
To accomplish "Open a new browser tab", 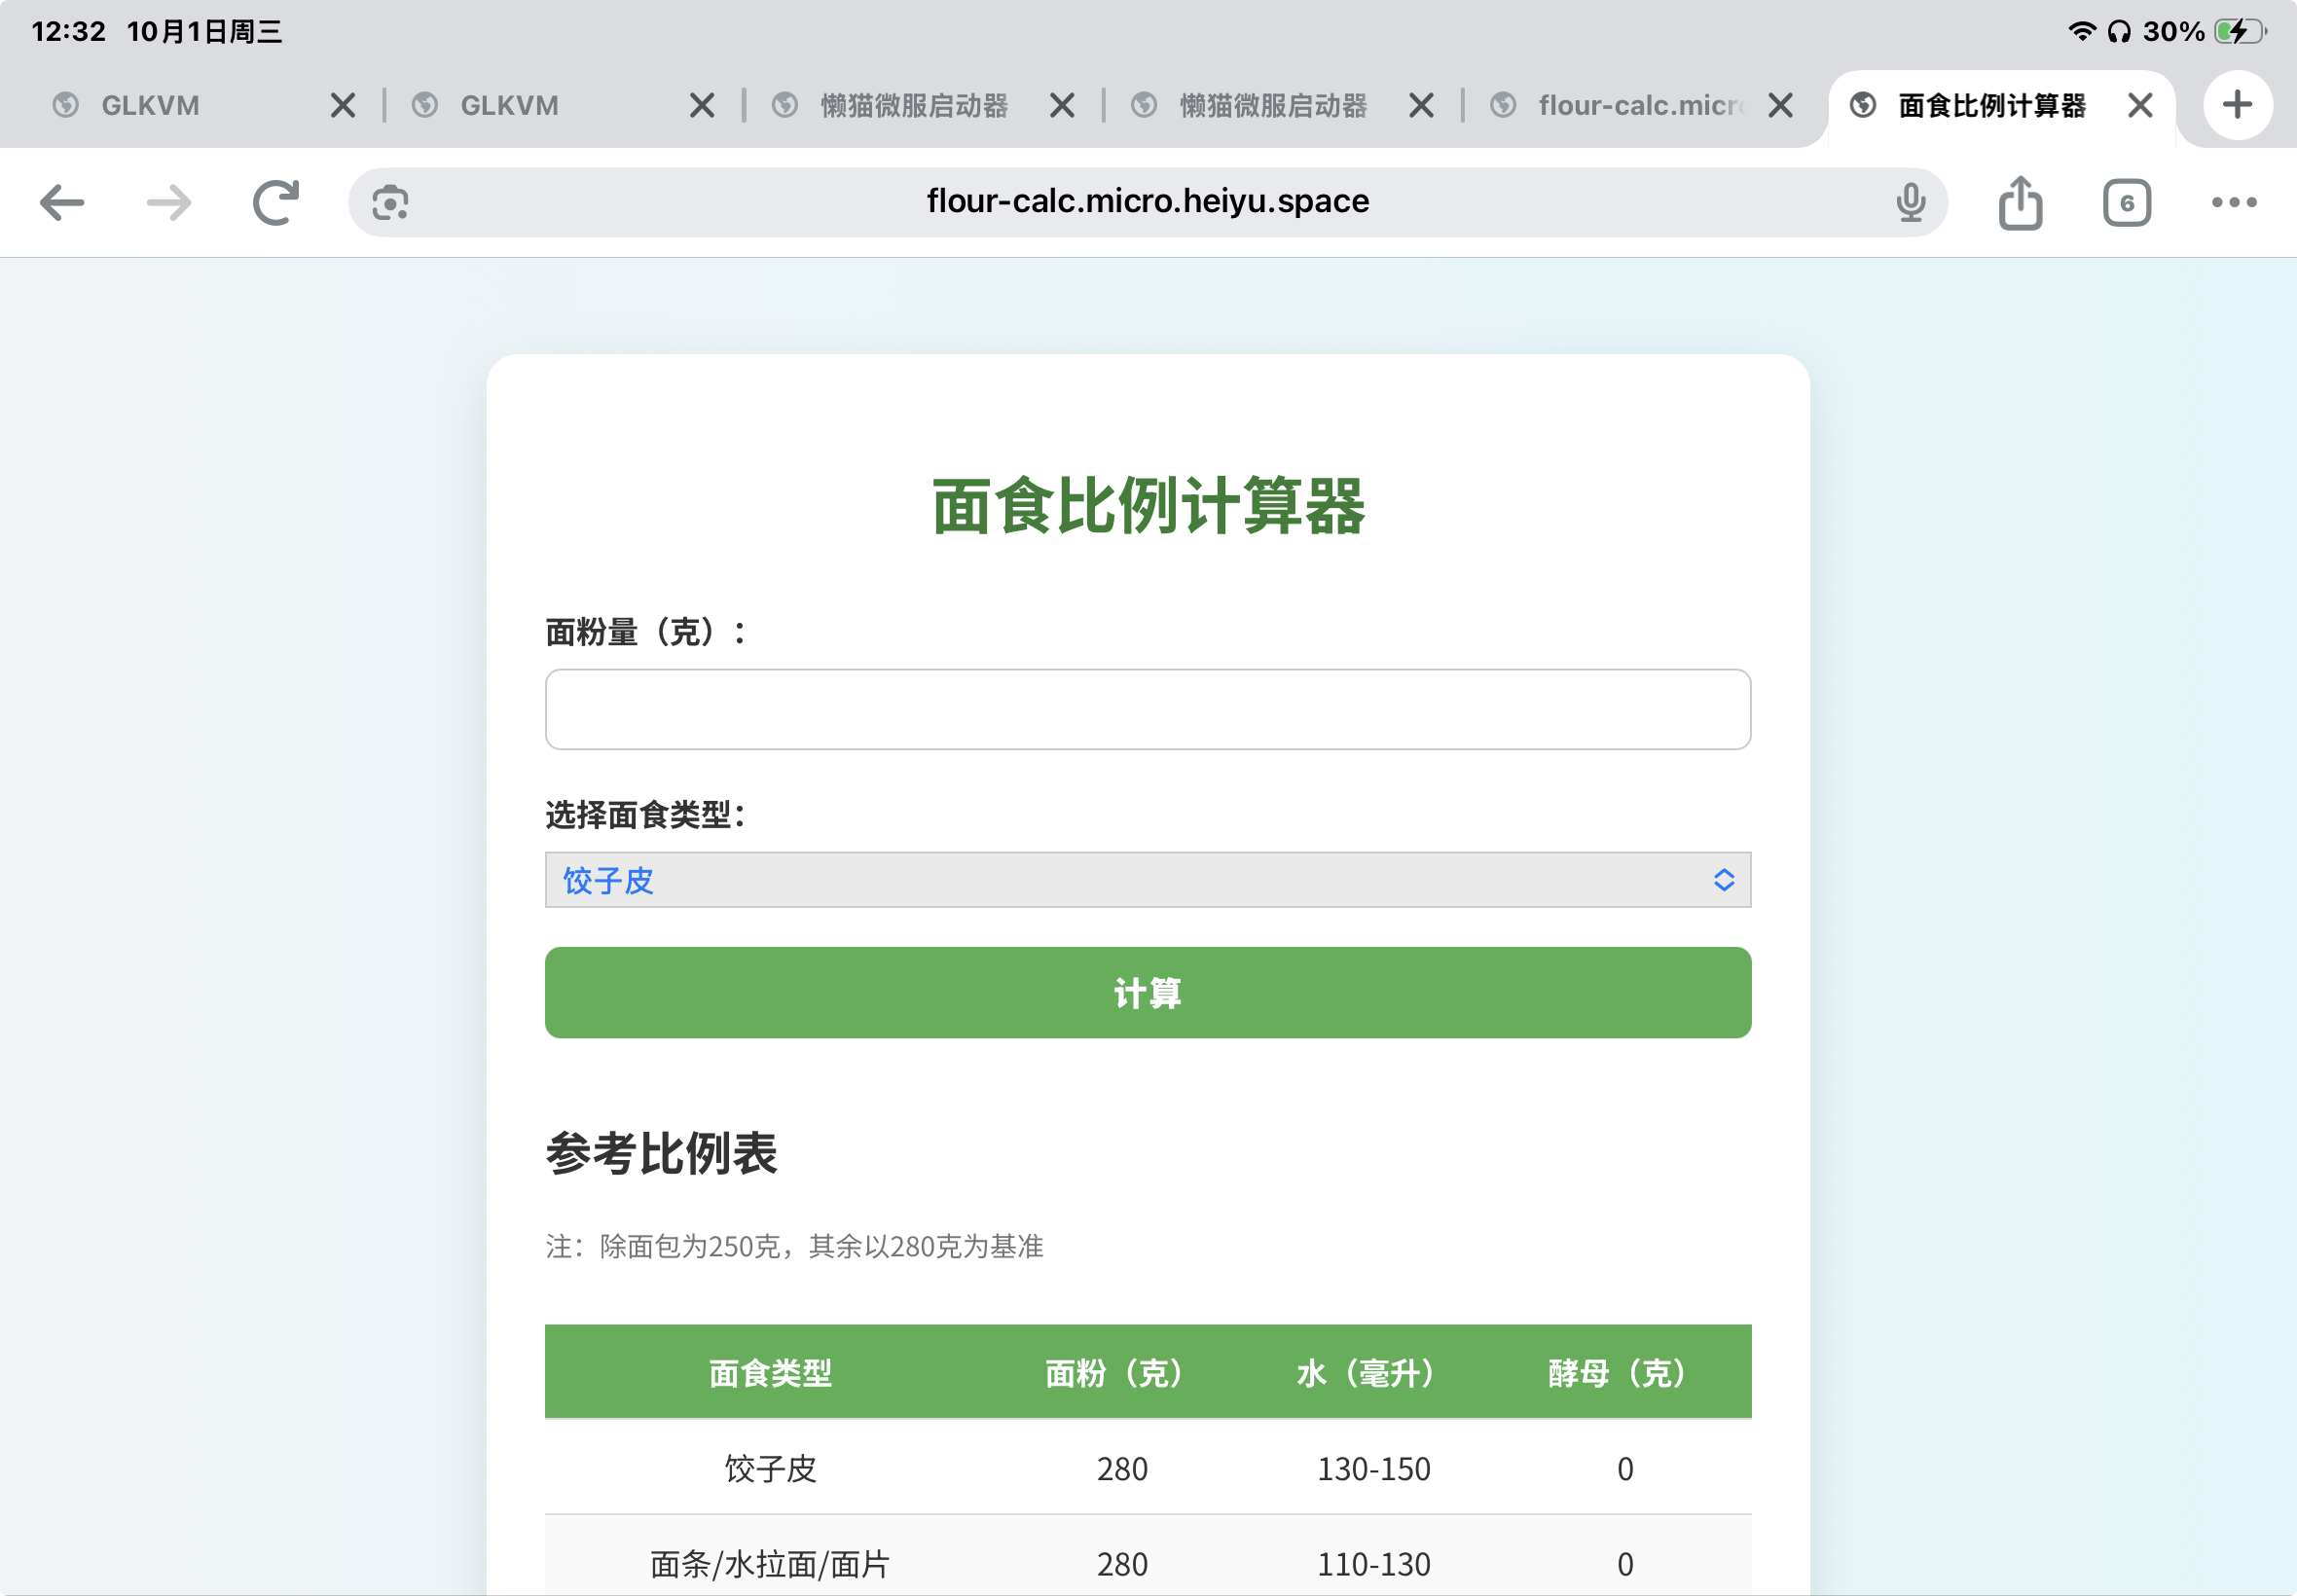I will pos(2237,105).
